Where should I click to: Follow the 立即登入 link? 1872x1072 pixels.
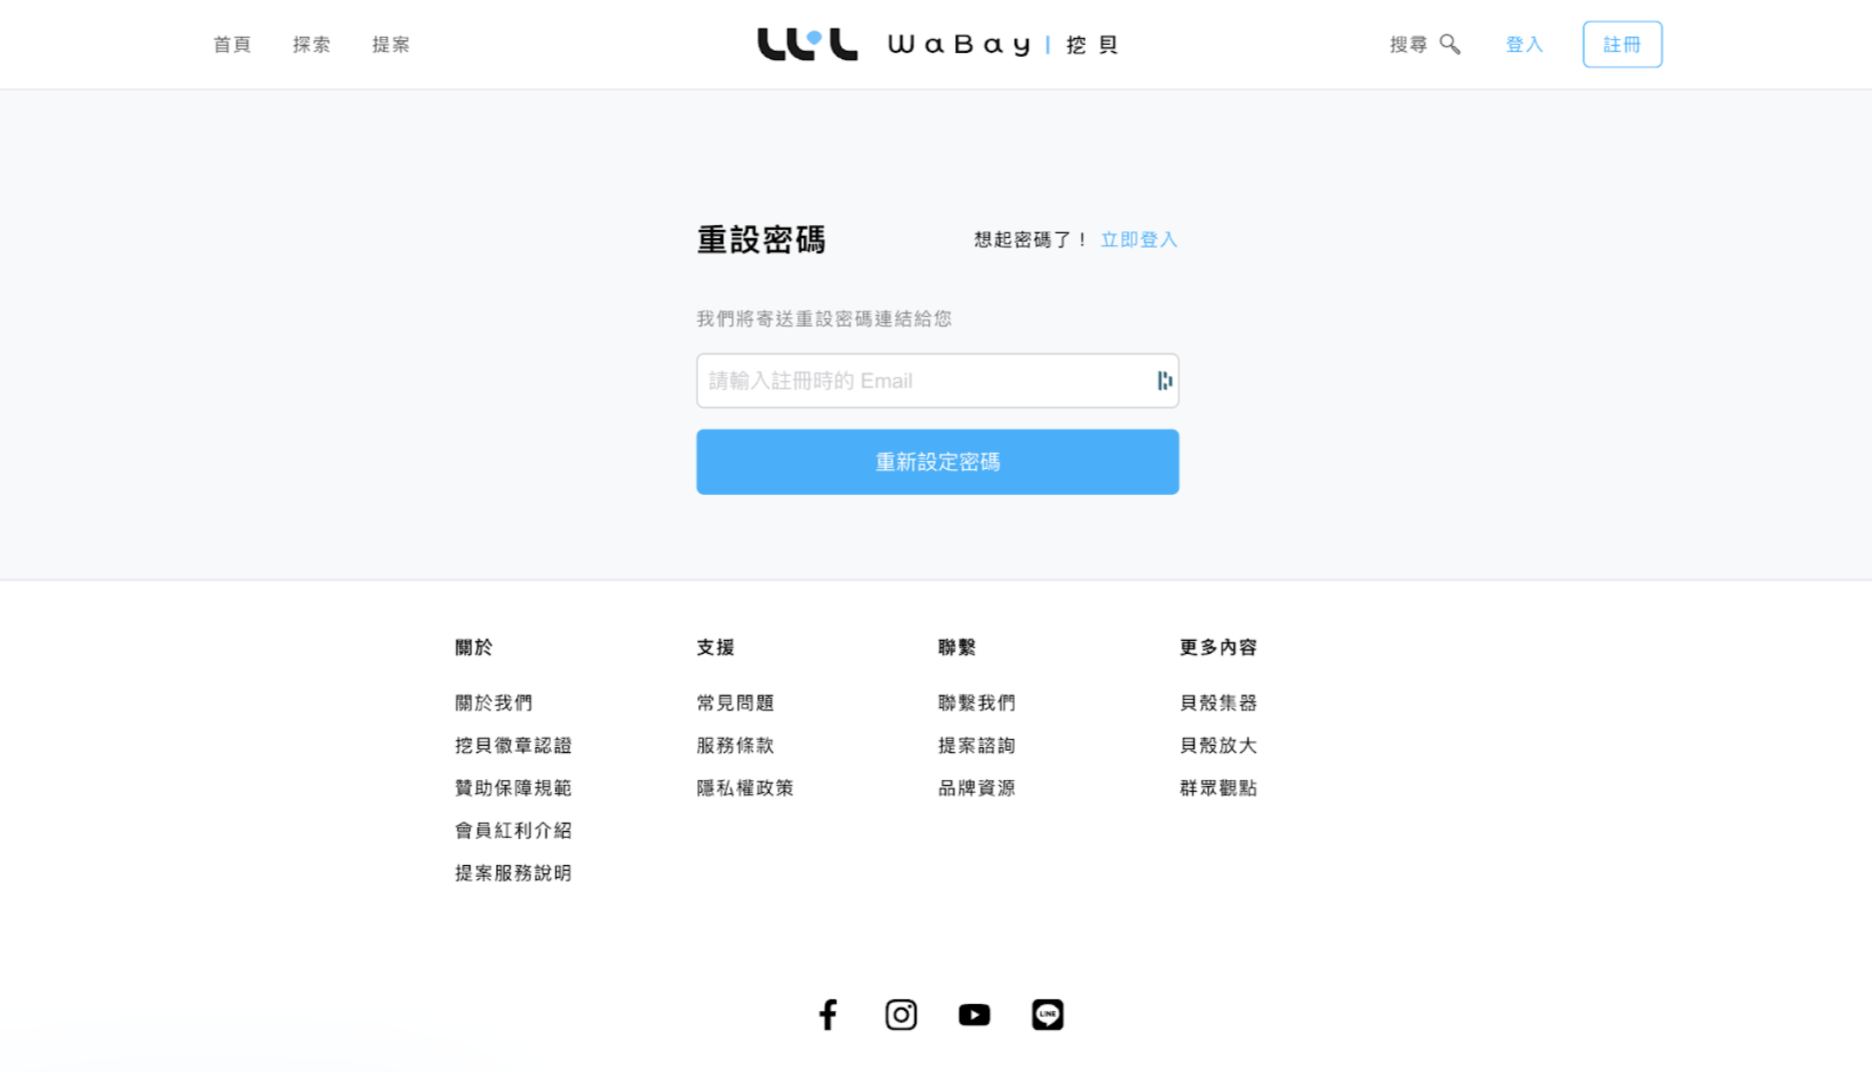point(1139,239)
